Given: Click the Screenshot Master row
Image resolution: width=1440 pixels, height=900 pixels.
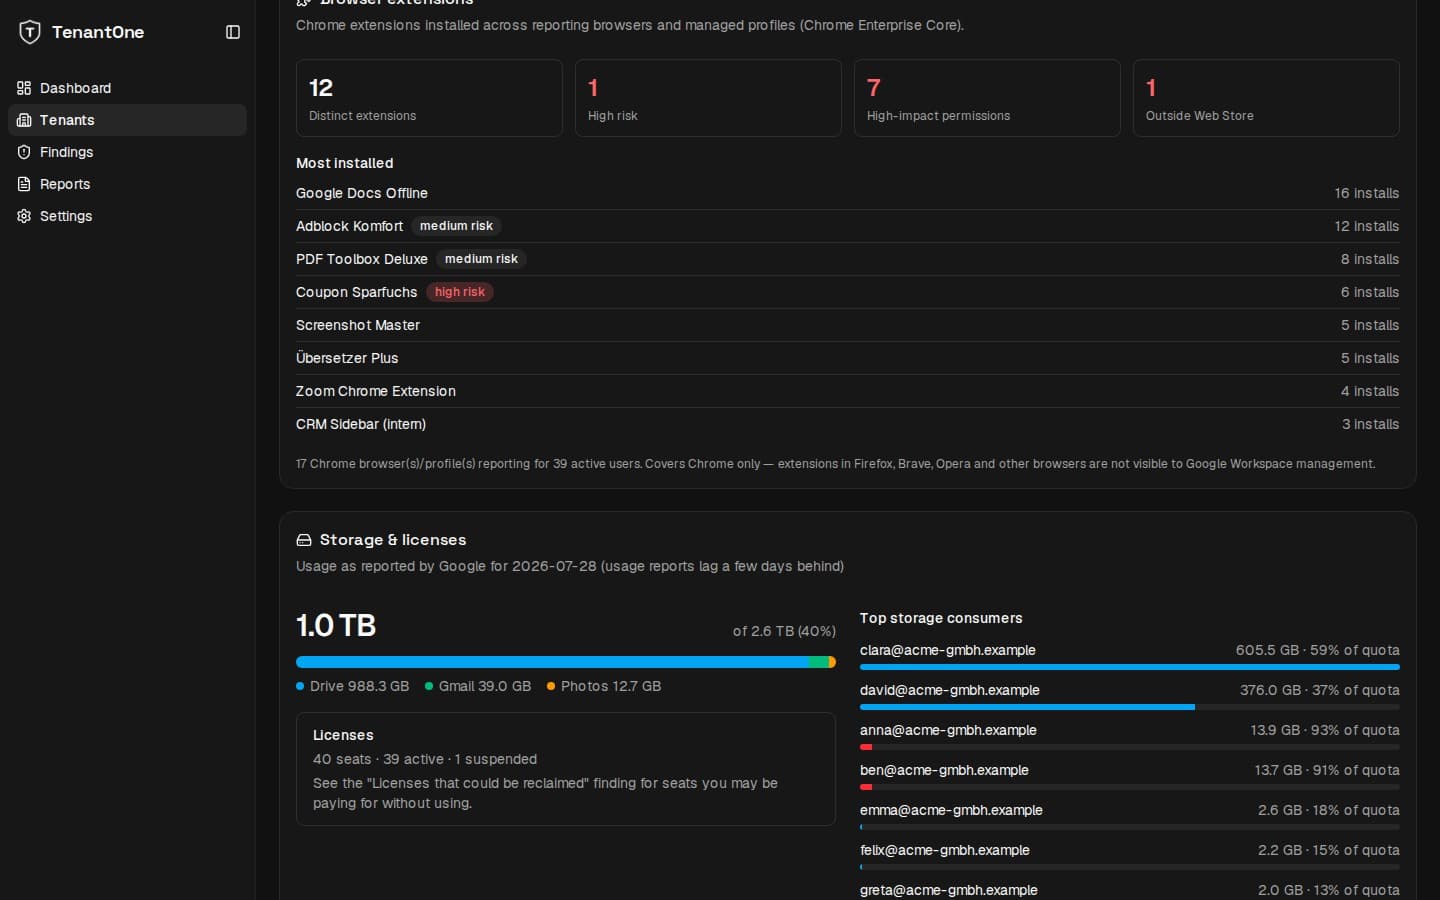Looking at the screenshot, I should click(x=847, y=325).
